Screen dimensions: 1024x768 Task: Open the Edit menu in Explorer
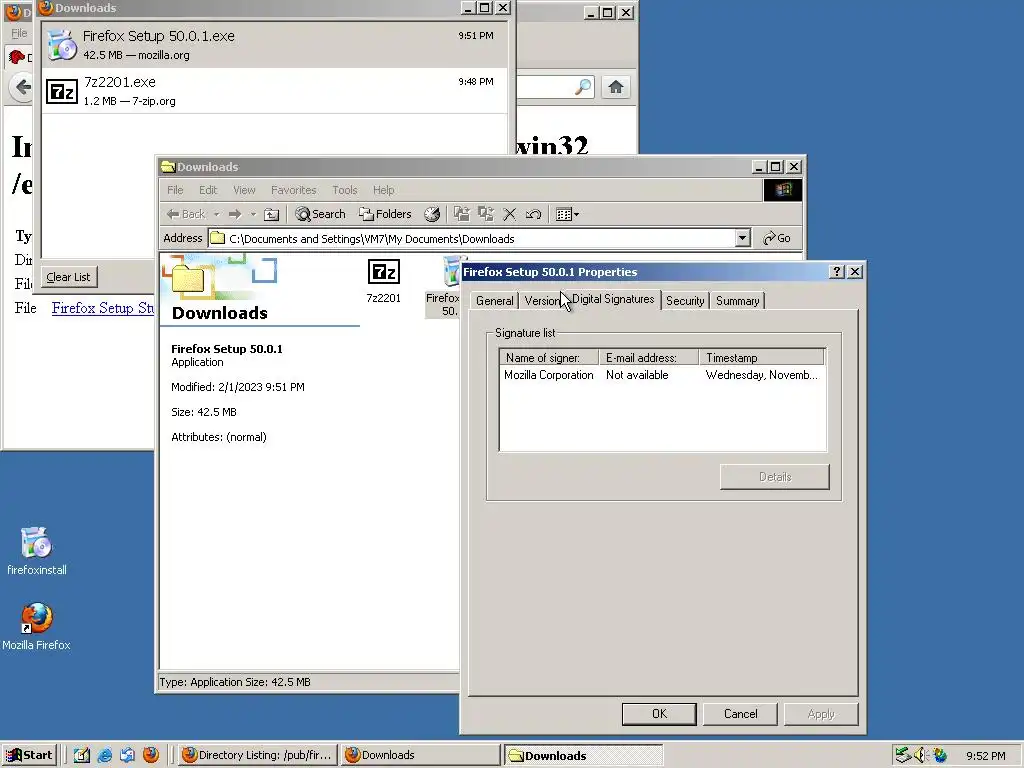pyautogui.click(x=208, y=190)
